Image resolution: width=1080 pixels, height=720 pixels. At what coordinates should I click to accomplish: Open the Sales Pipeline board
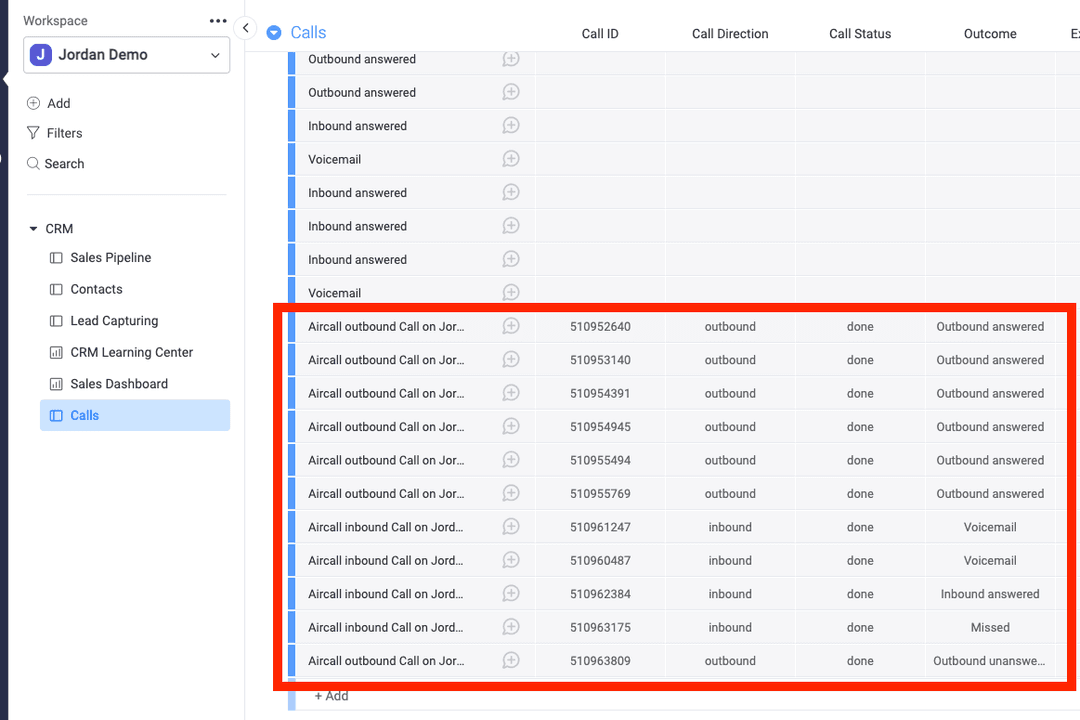[x=110, y=257]
